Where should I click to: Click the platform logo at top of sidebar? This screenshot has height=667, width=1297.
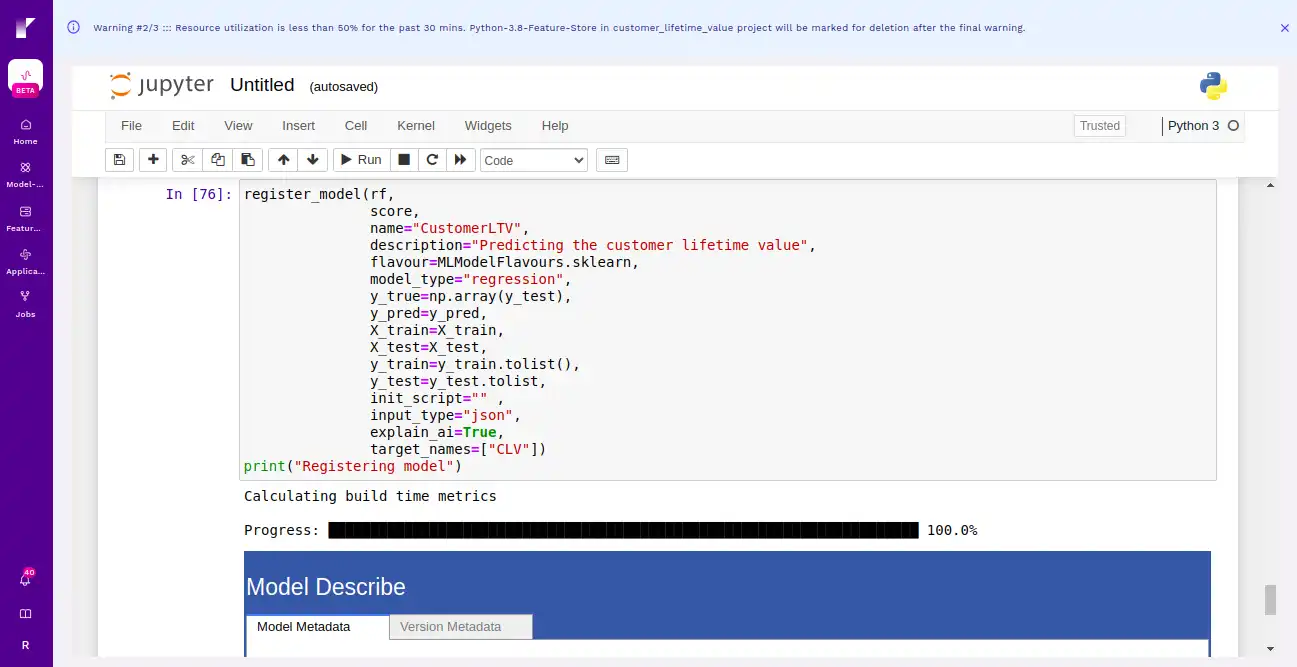point(25,28)
